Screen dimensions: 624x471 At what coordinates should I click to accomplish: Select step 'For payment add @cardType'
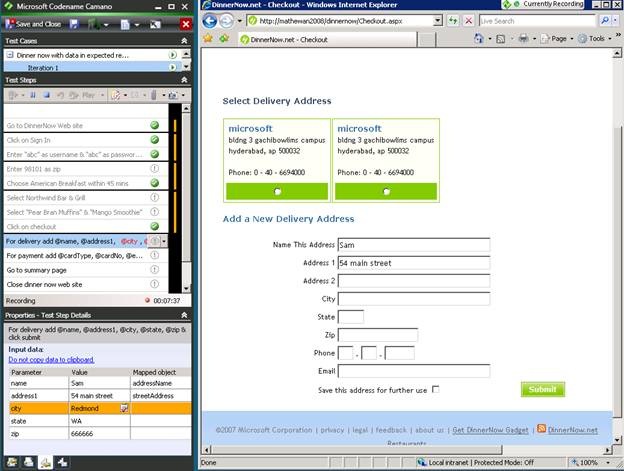(86, 256)
